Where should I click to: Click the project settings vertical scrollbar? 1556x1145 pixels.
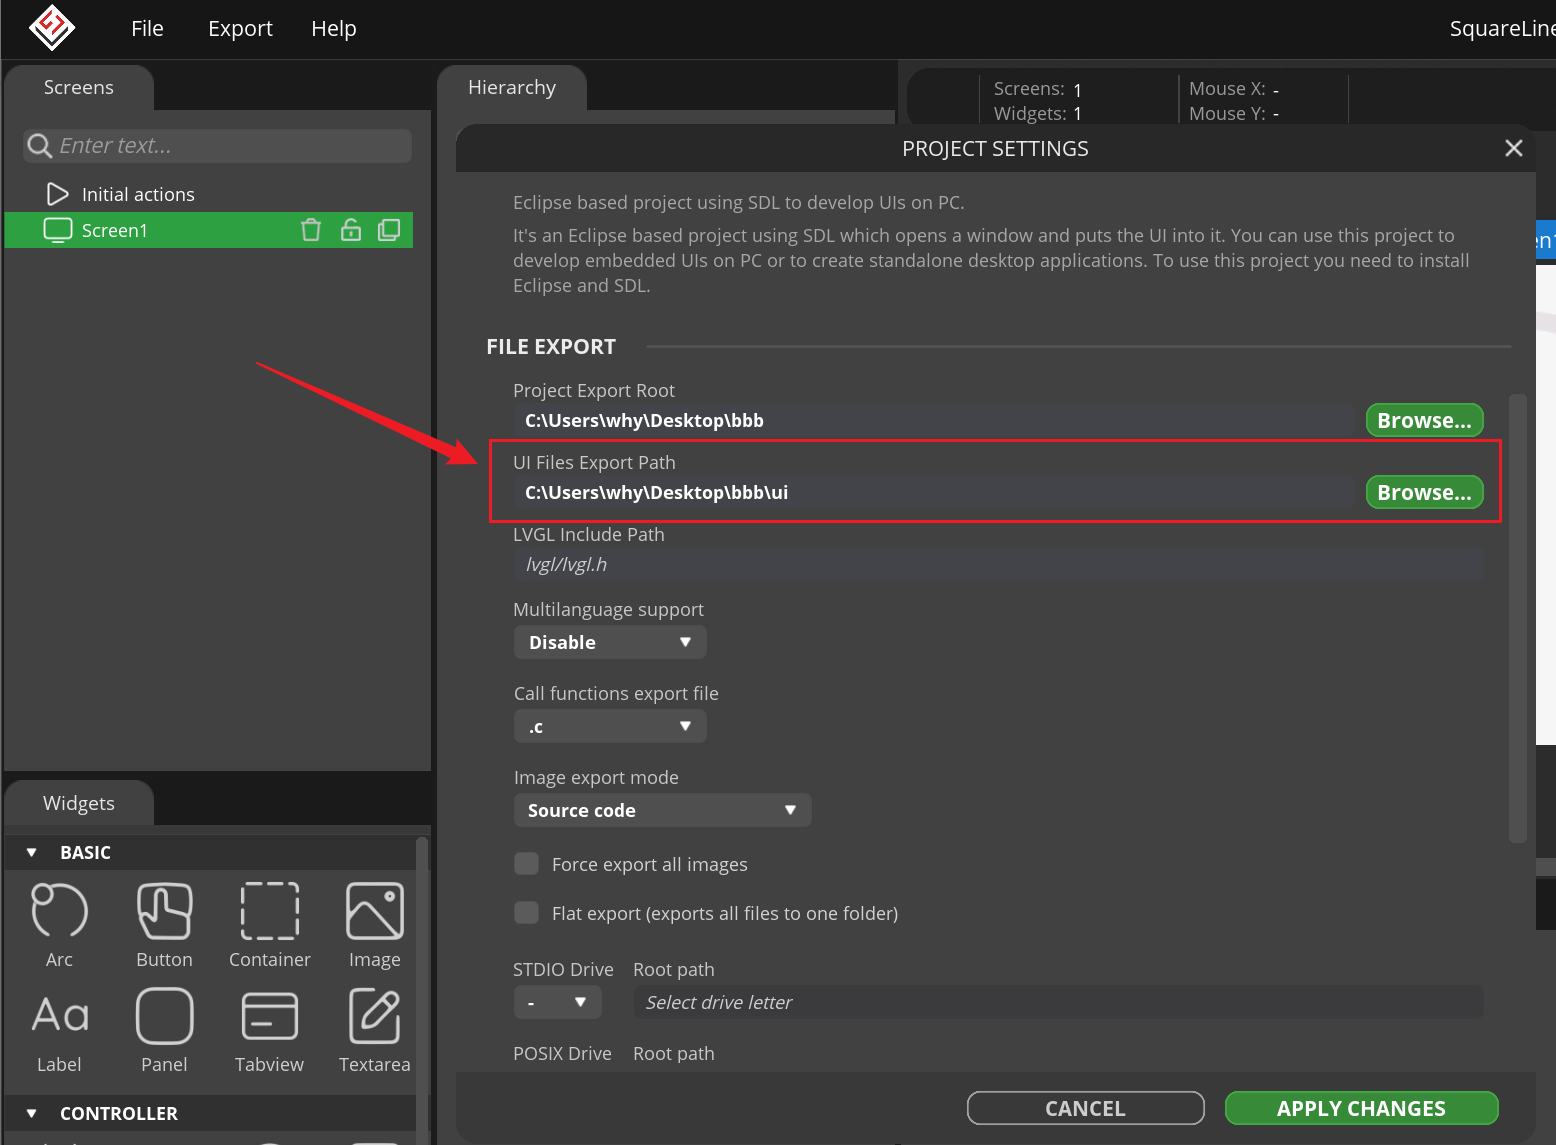coord(1517,618)
